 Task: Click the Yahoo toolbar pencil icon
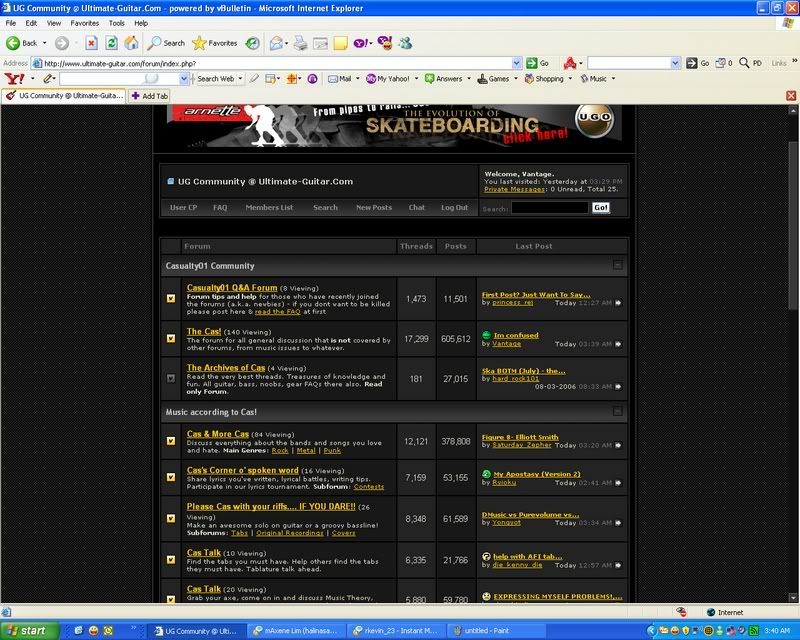point(48,79)
